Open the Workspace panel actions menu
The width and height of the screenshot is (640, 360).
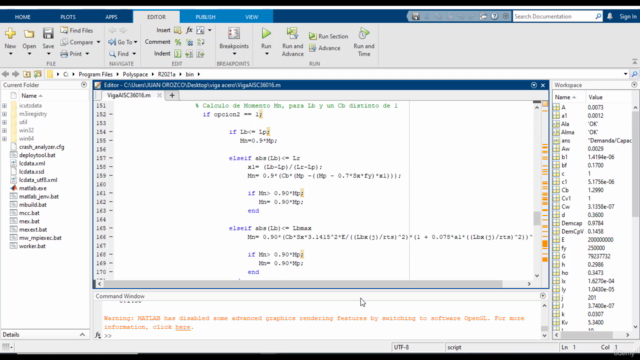(634, 85)
